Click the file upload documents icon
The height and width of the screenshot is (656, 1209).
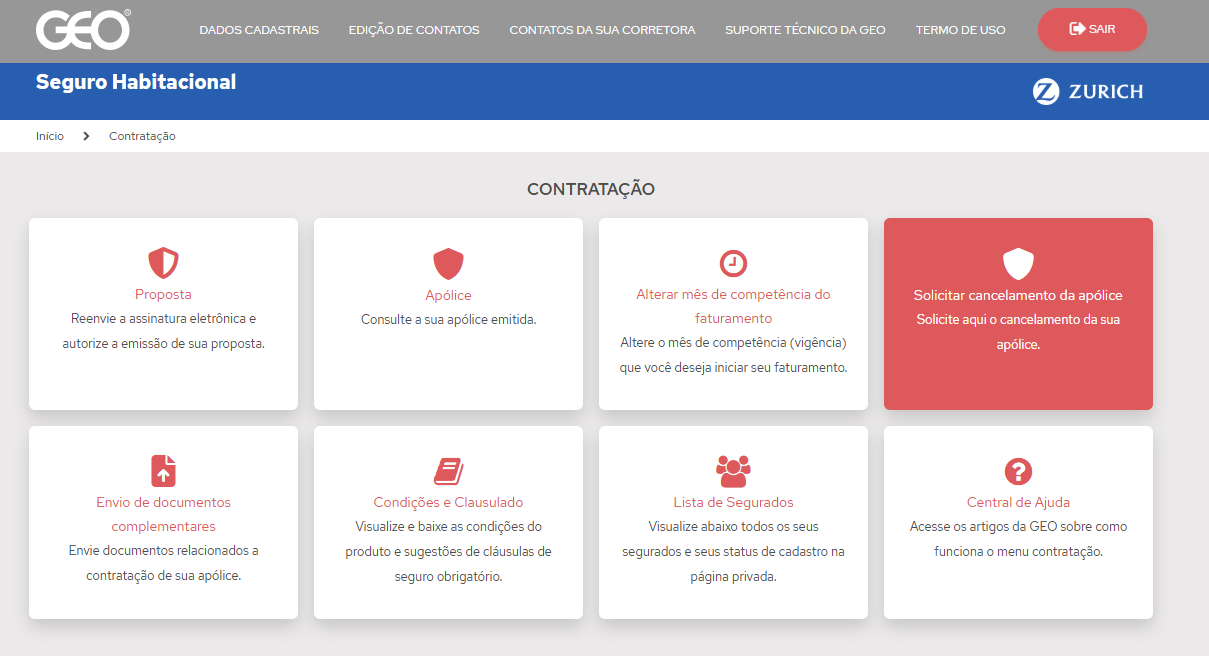pyautogui.click(x=163, y=470)
